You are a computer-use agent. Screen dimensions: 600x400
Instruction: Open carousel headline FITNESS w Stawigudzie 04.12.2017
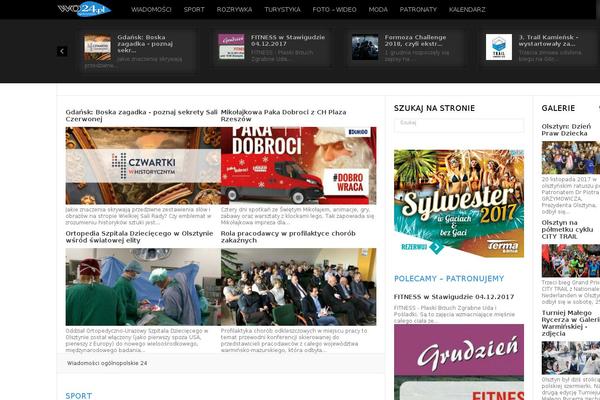coord(288,41)
